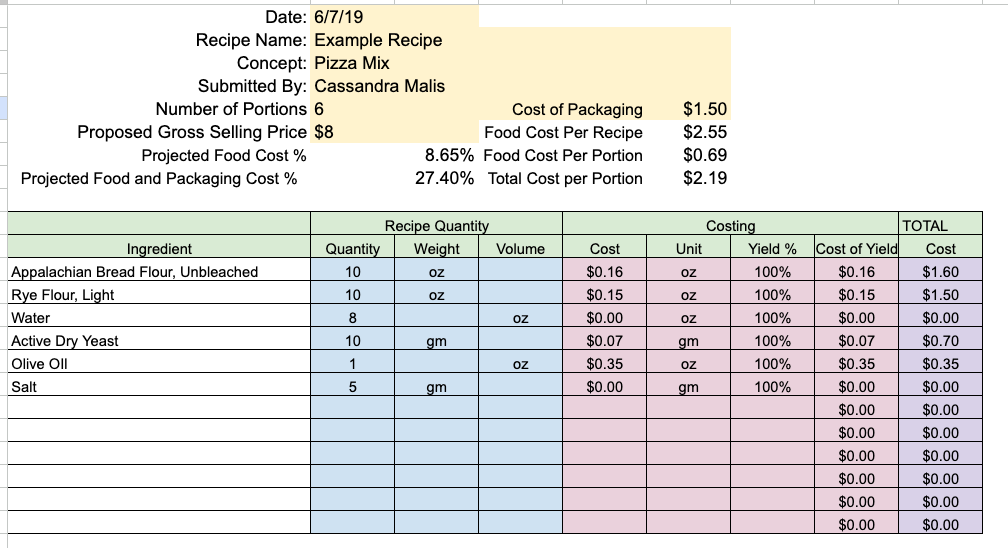Image resolution: width=1008 pixels, height=548 pixels.
Task: Click the Rye Flour quantity cell
Action: coord(352,295)
